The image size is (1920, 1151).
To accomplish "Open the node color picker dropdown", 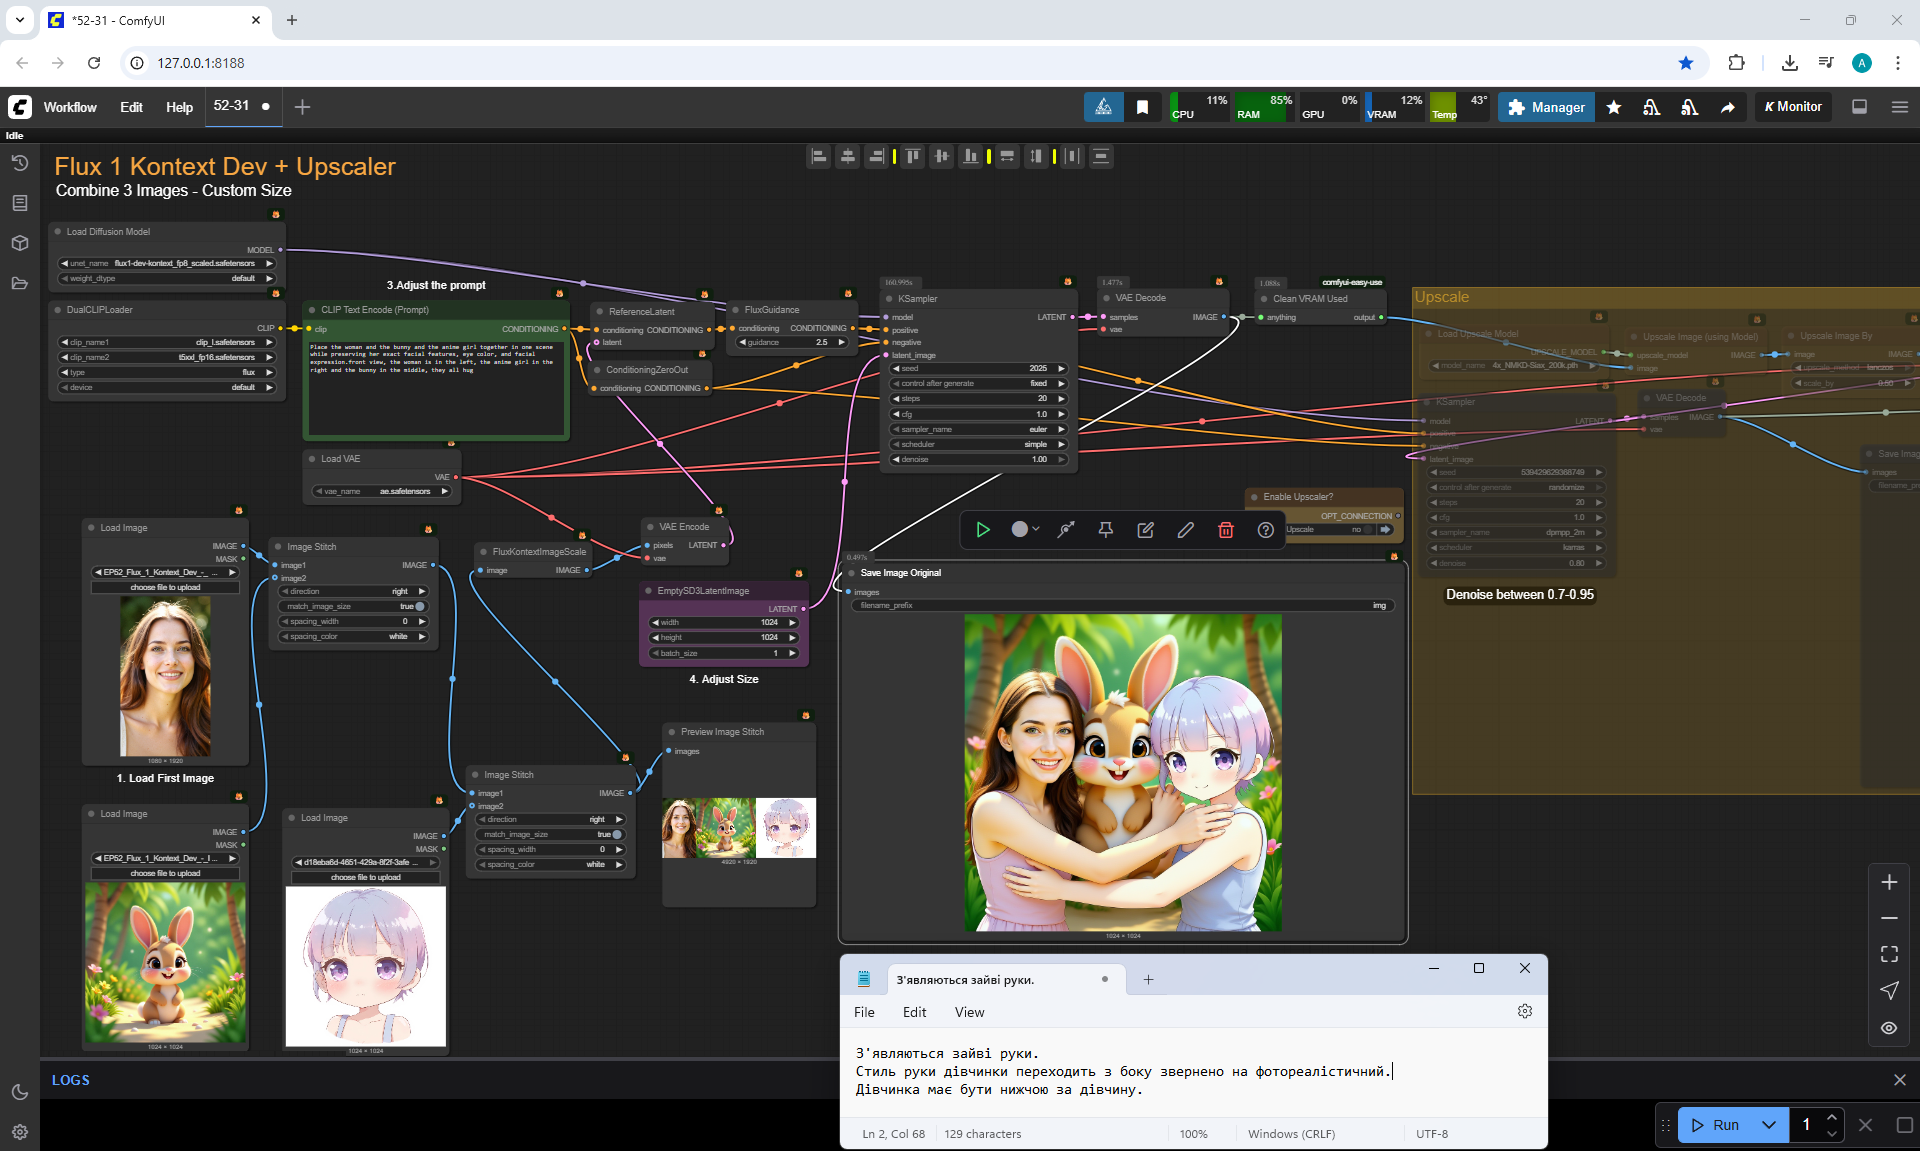I will pos(1025,530).
